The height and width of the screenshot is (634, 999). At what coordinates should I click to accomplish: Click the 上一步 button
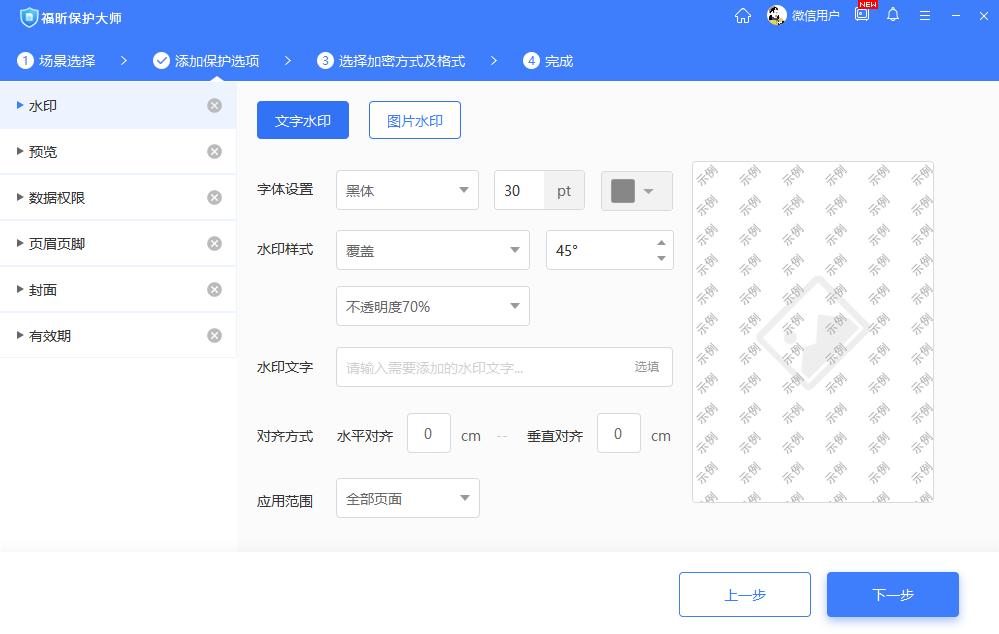[744, 594]
